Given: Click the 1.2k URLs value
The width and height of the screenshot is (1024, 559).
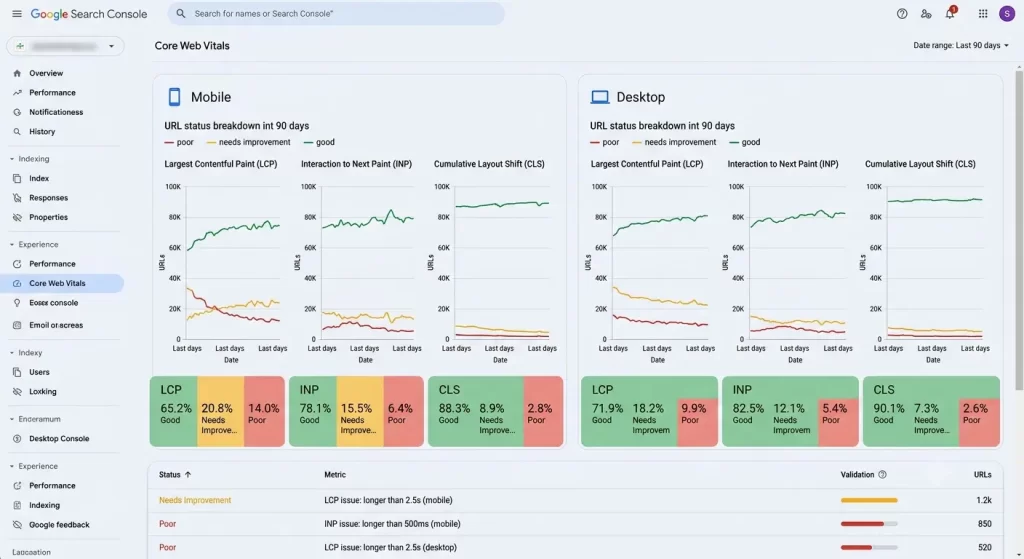Looking at the screenshot, I should pyautogui.click(x=984, y=500).
